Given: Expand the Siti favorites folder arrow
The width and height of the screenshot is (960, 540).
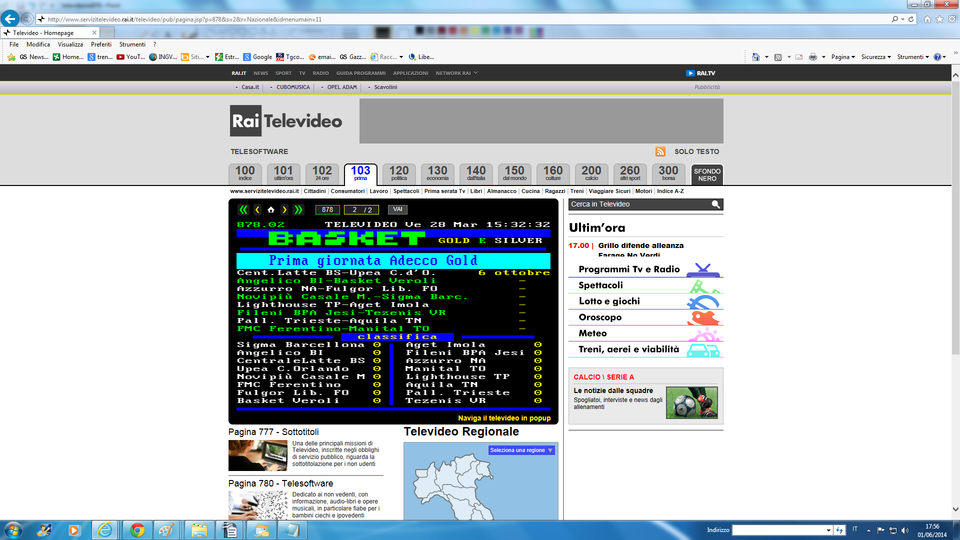Looking at the screenshot, I should tap(208, 57).
